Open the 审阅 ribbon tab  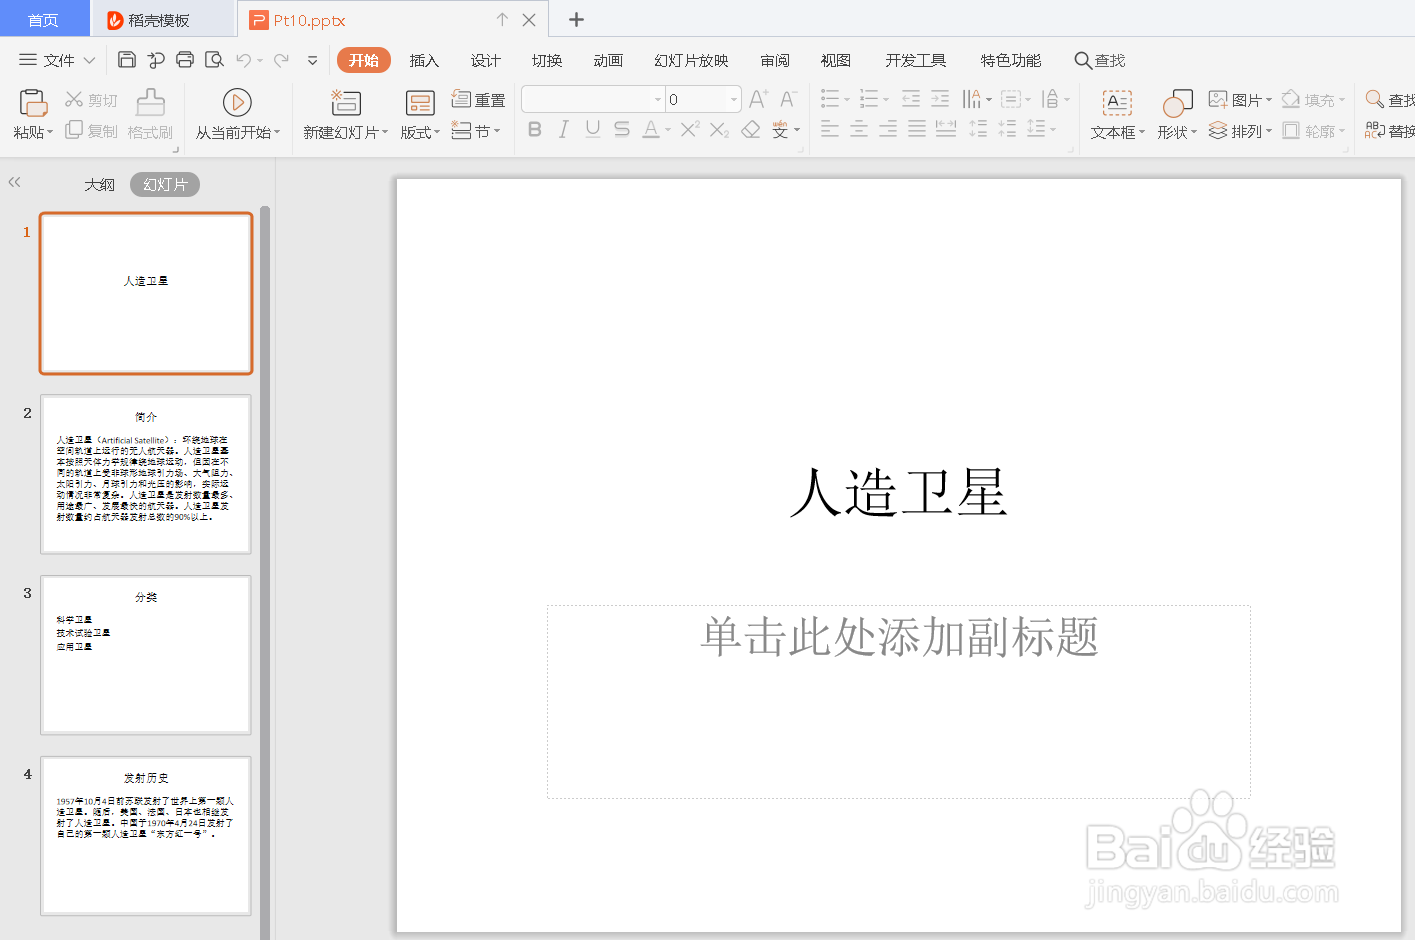point(774,60)
